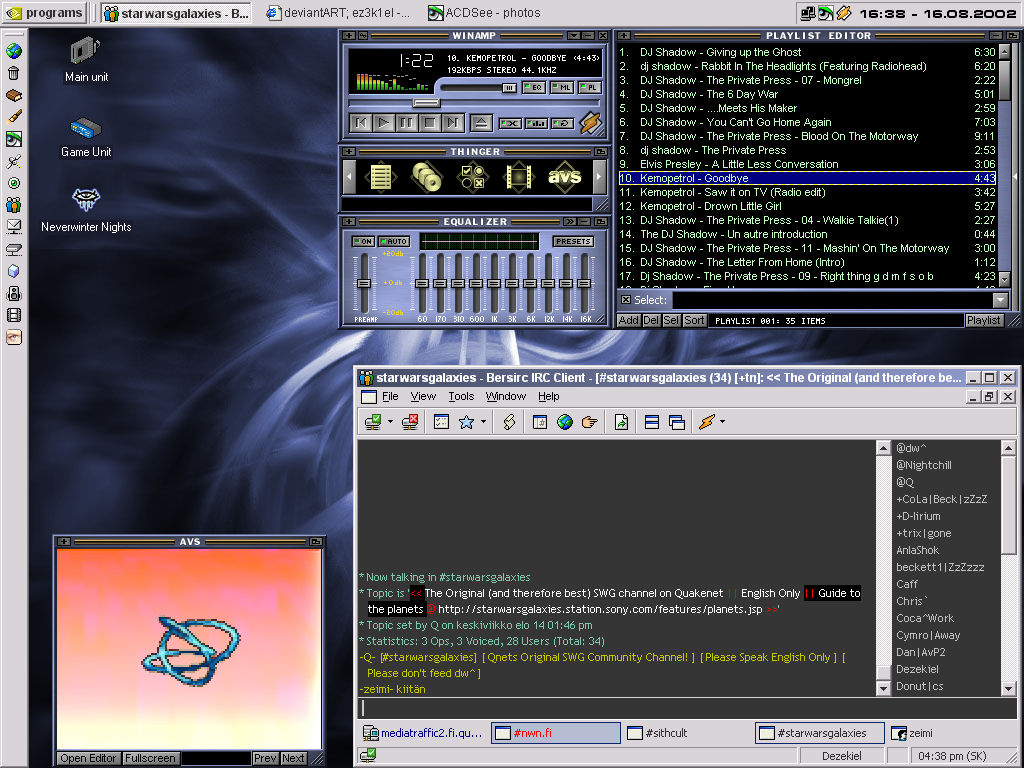Select playlist track Kemopetrol - Saw it on TV
Image resolution: width=1024 pixels, height=768 pixels.
pyautogui.click(x=807, y=192)
